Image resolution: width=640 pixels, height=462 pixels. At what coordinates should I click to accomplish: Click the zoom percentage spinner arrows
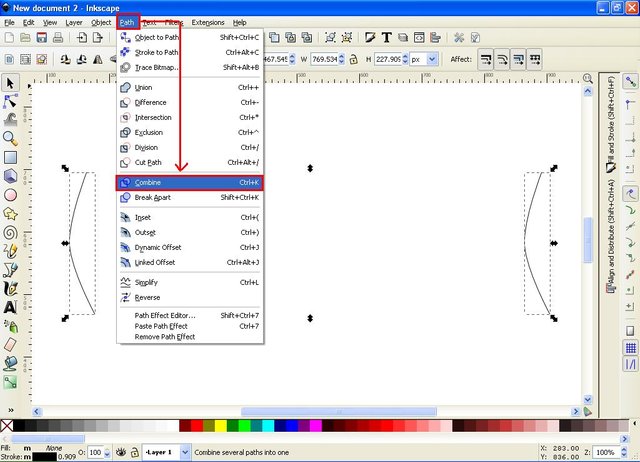(x=624, y=452)
